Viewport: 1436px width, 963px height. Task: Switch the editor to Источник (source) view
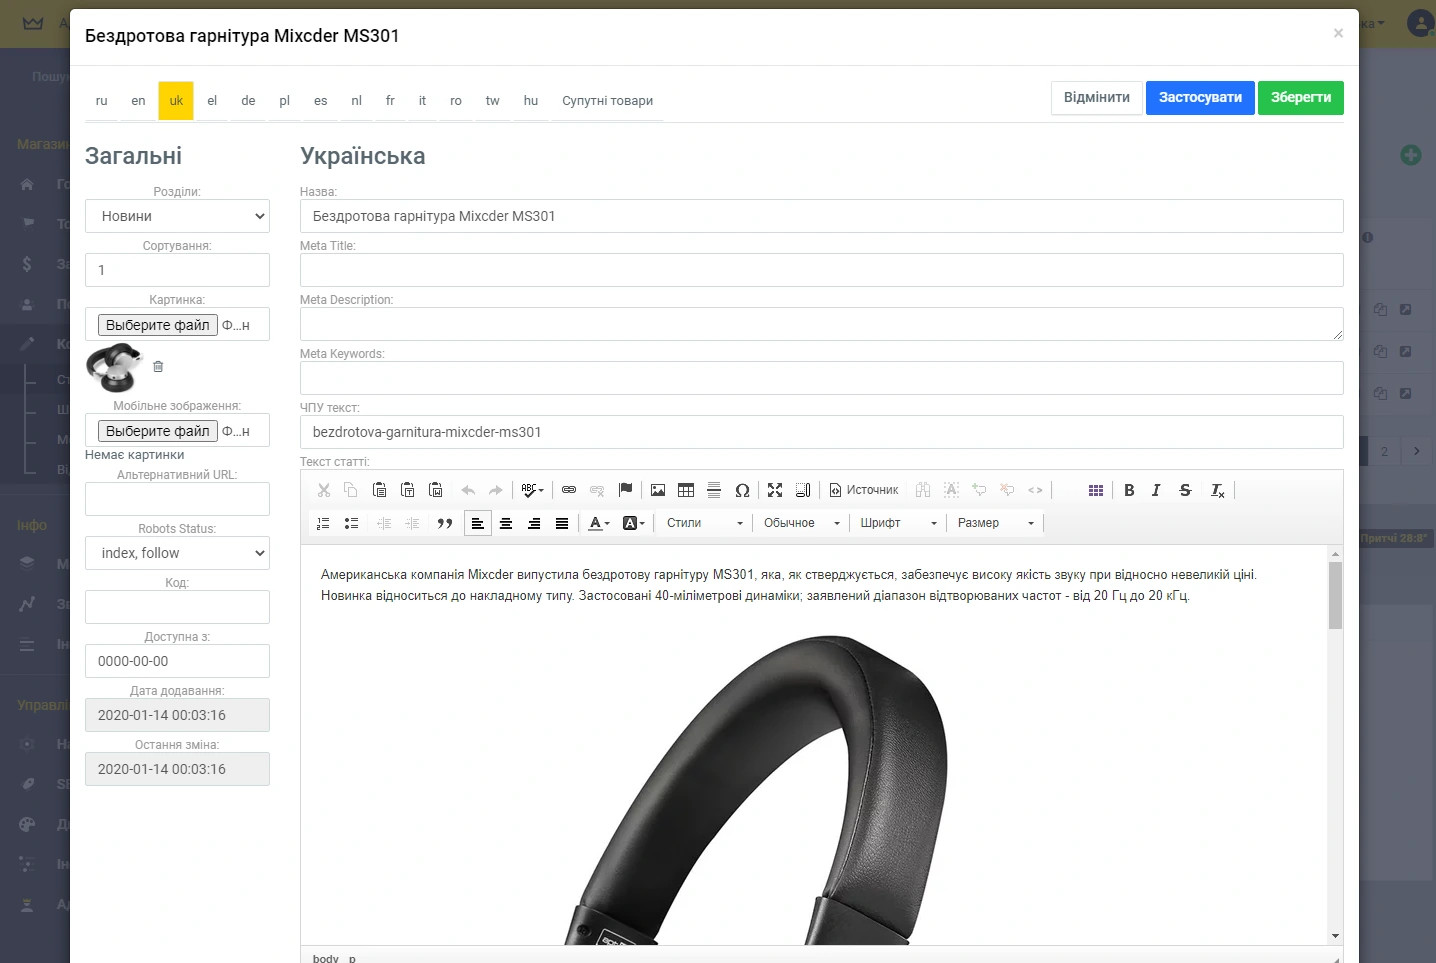pos(864,490)
